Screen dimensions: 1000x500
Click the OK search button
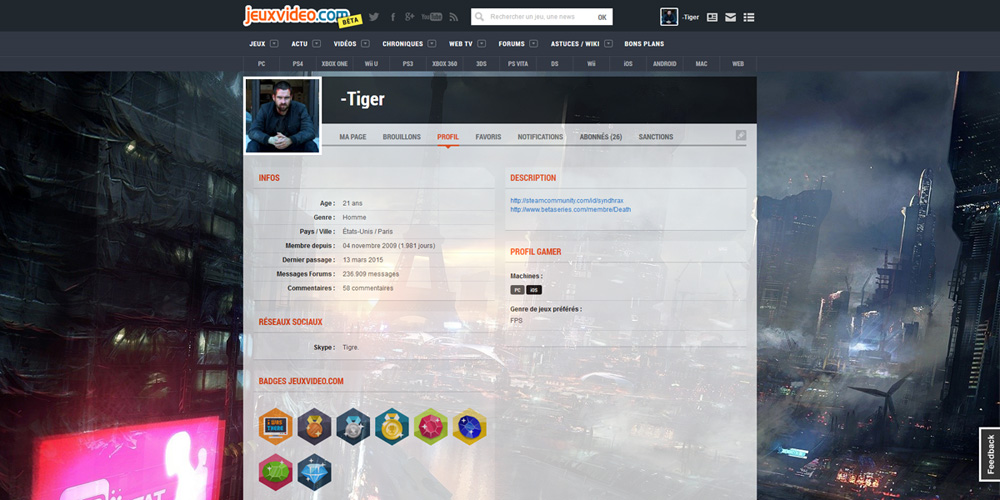point(602,17)
